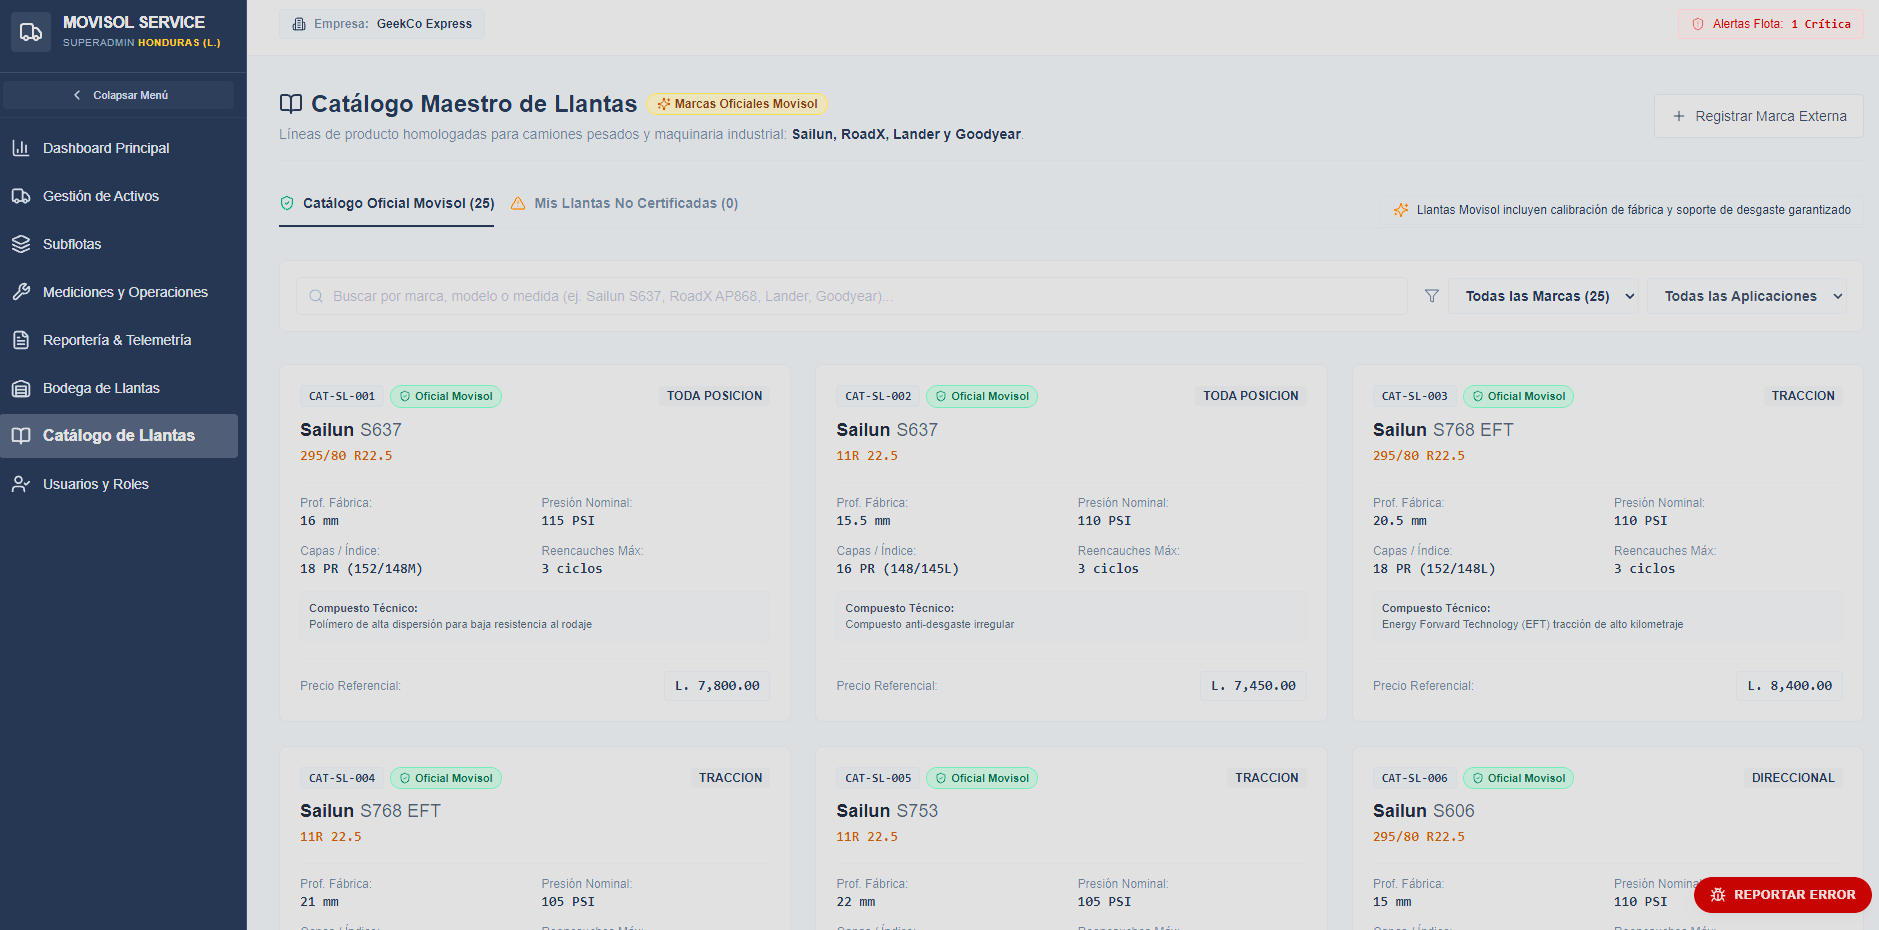Image resolution: width=1879 pixels, height=930 pixels.
Task: Click the CAT-SL-002 code label
Action: tap(878, 396)
